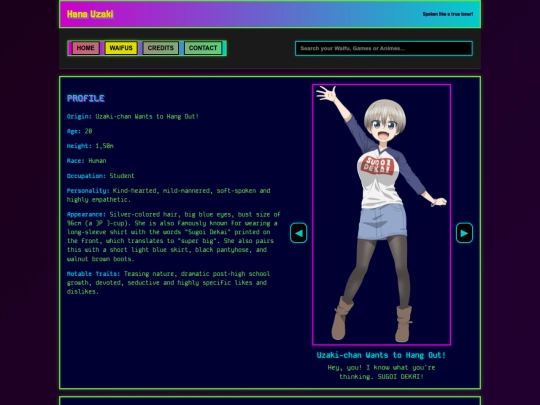Viewport: 540px width, 405px height.
Task: Click the previous image arrow button
Action: coord(299,233)
